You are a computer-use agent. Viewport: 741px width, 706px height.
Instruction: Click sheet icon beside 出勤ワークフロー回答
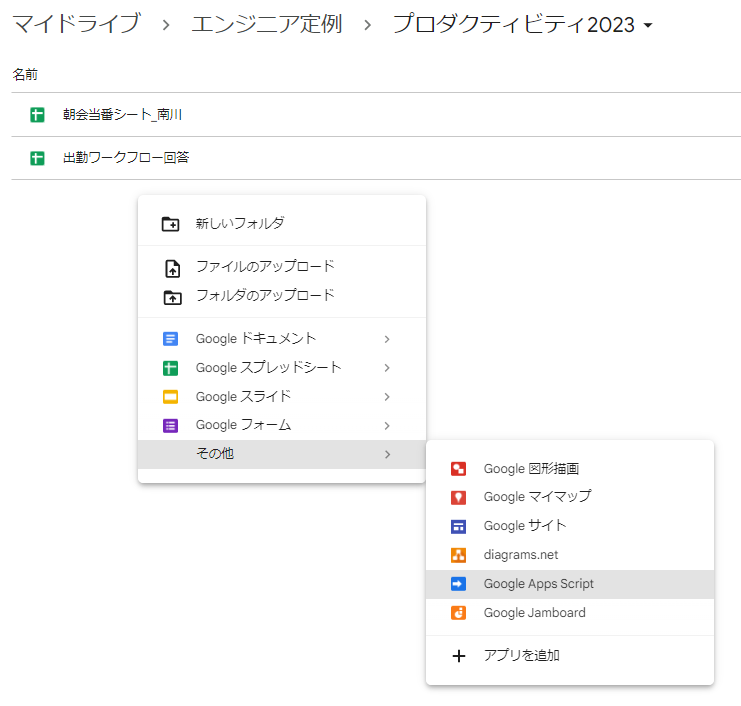tap(37, 158)
